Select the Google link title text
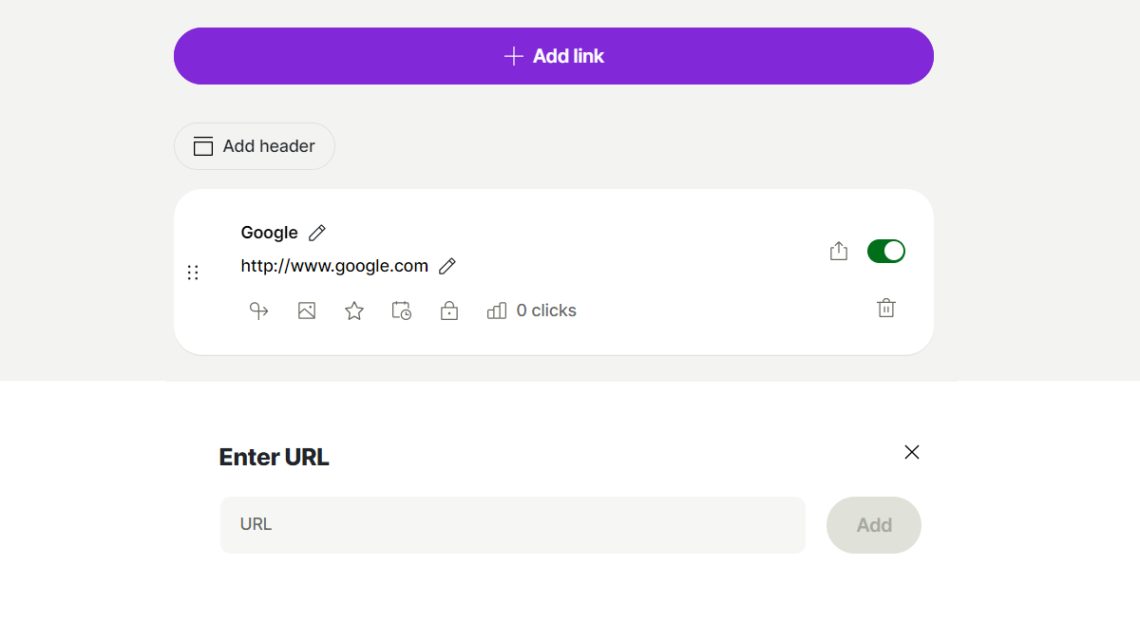Screen dimensions: 1140x641 pos(269,233)
